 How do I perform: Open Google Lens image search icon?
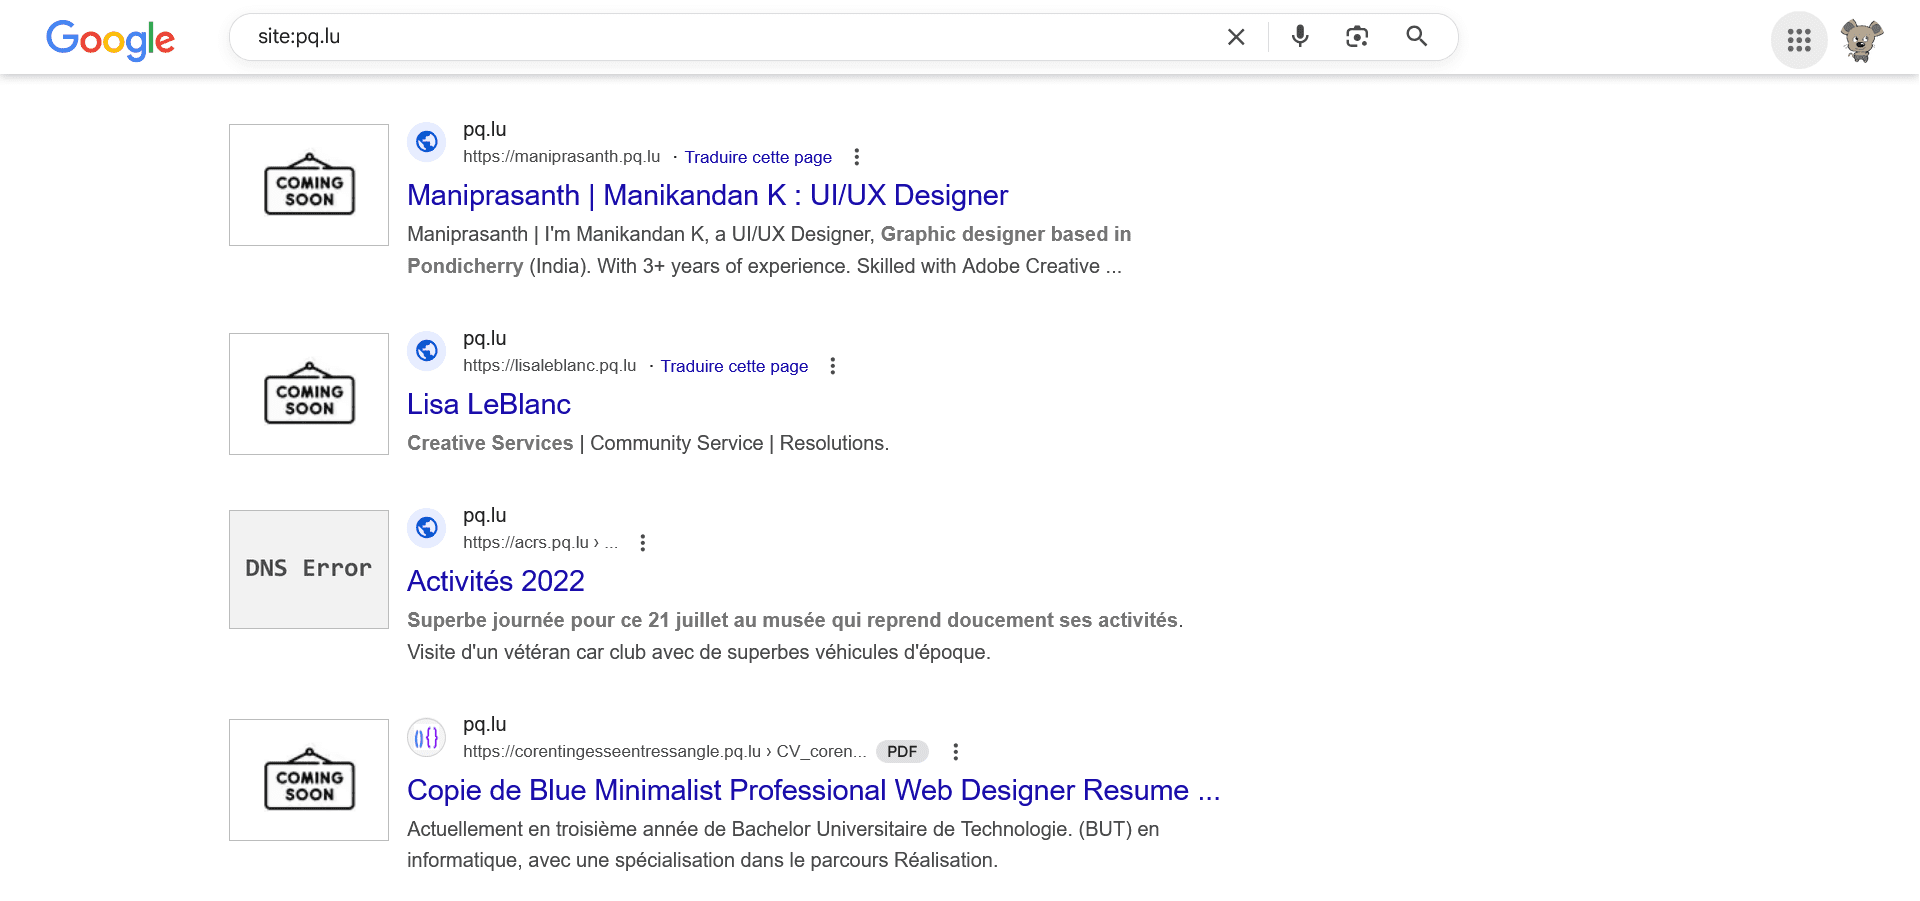click(1357, 37)
